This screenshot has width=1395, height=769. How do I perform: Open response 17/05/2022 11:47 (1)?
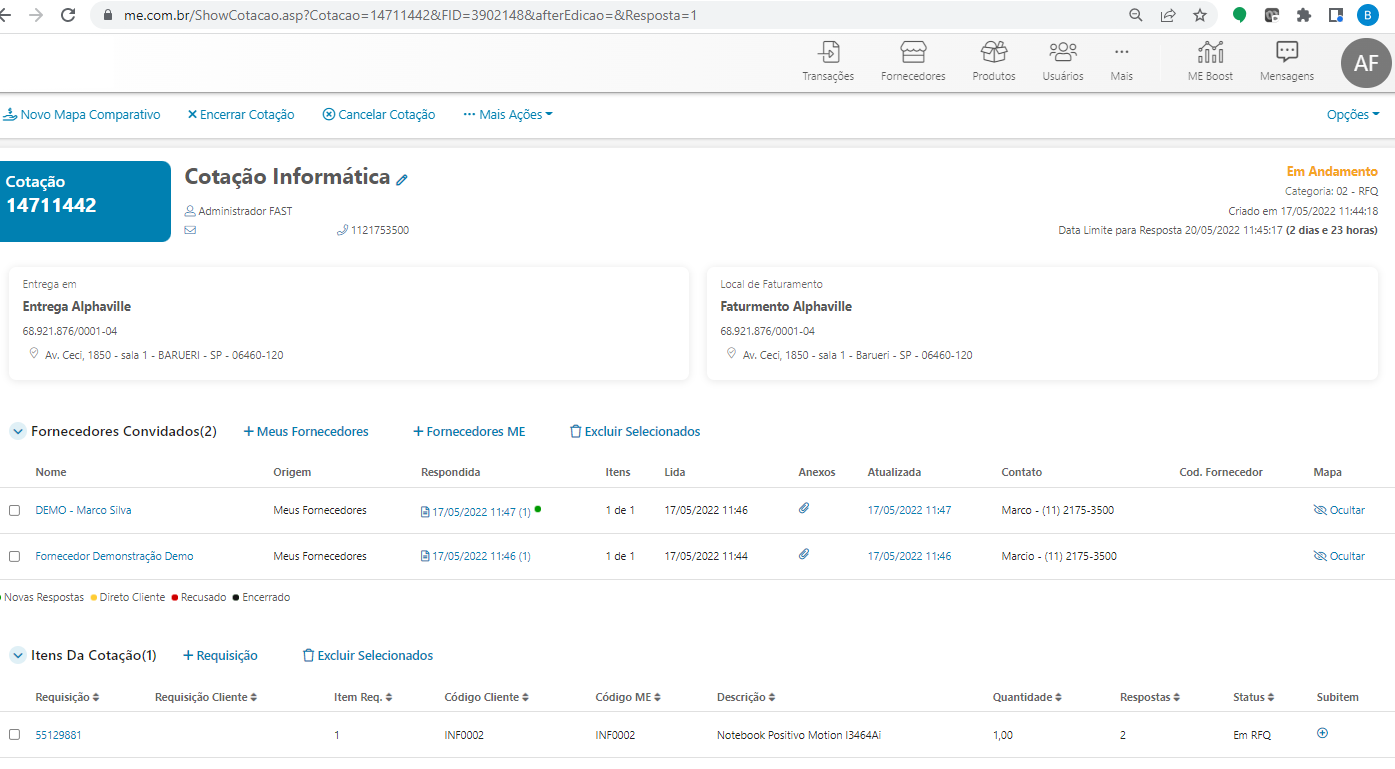pos(476,511)
